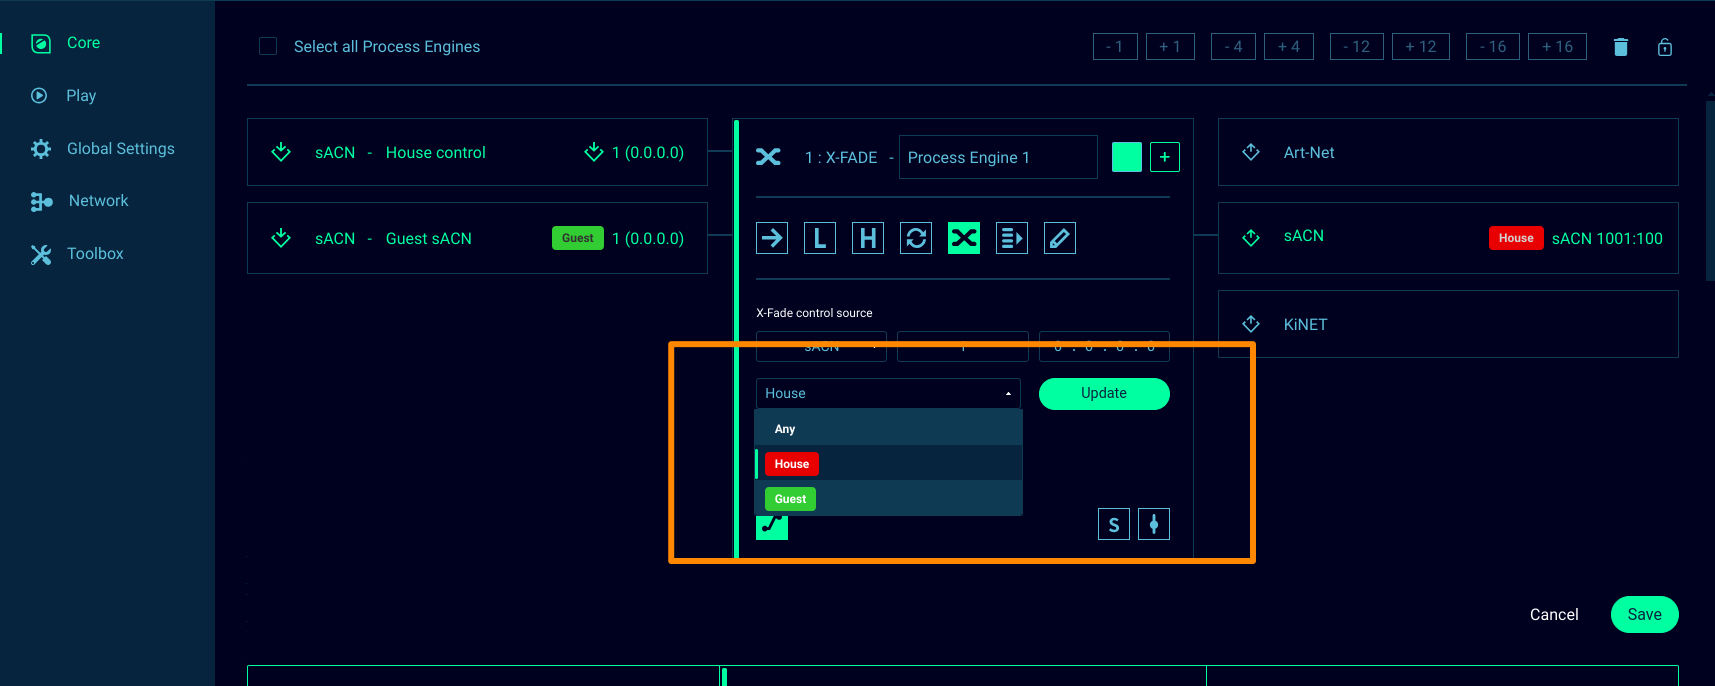Select the forward arrow mode icon
This screenshot has height=686, width=1715.
tap(772, 238)
